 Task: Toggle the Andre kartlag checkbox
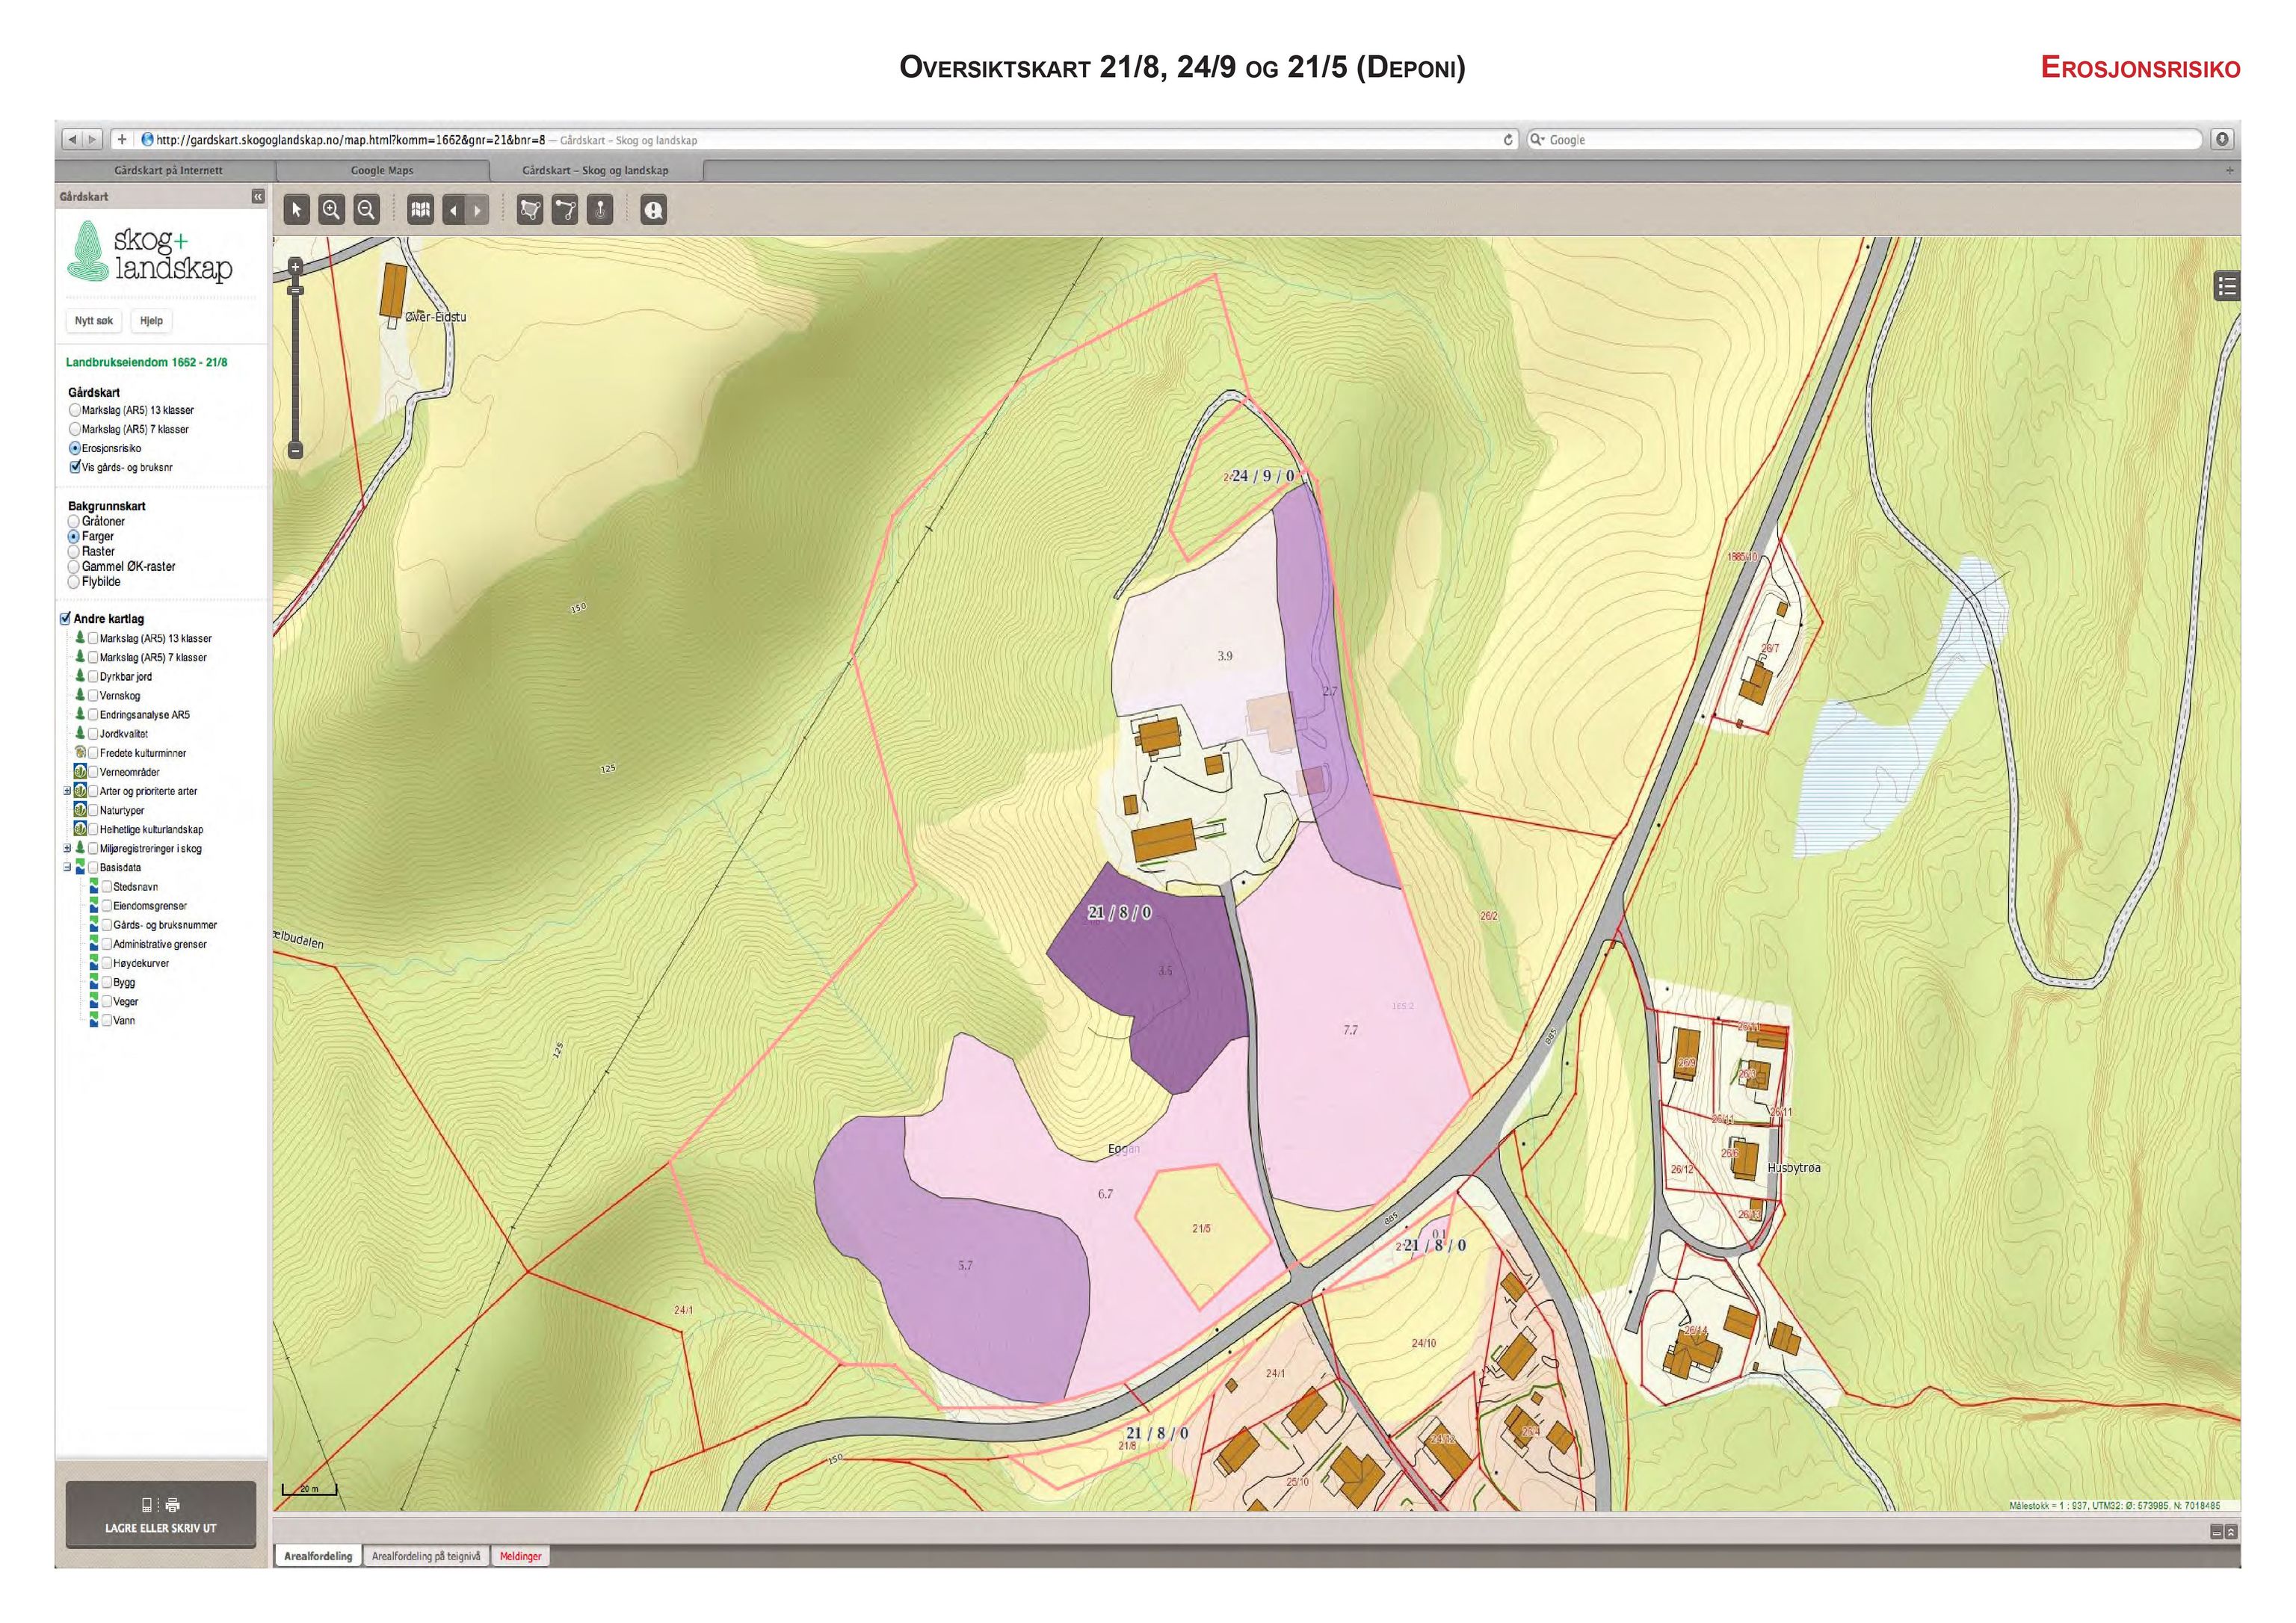[x=66, y=619]
